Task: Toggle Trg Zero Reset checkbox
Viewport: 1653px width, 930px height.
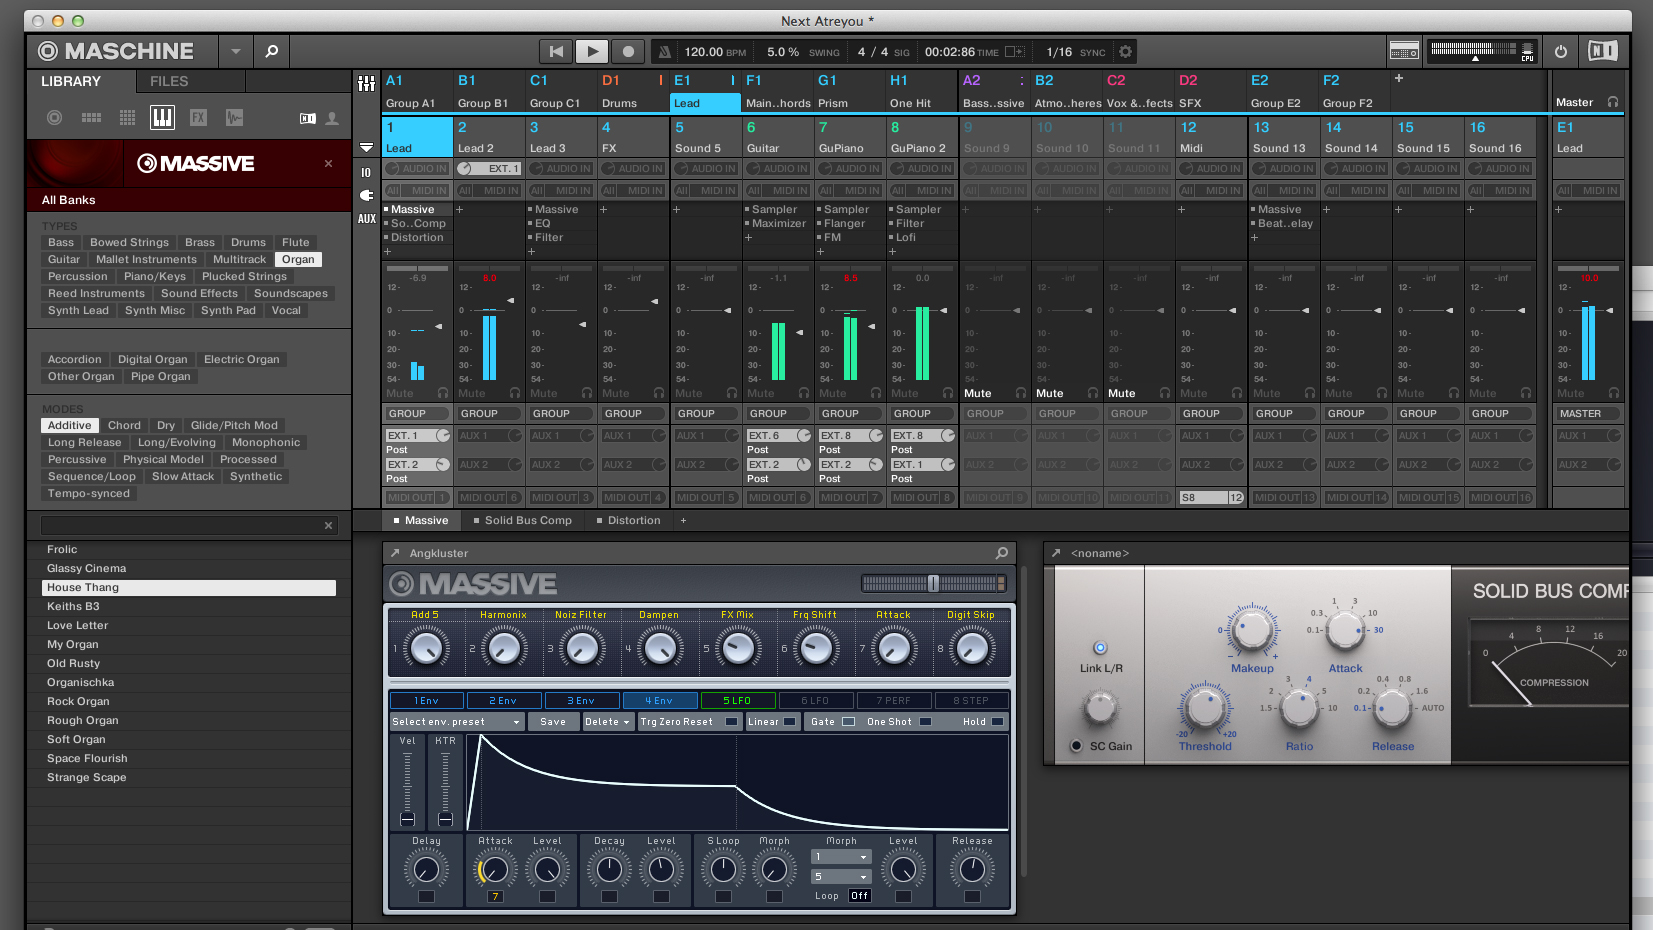Action: click(x=731, y=721)
